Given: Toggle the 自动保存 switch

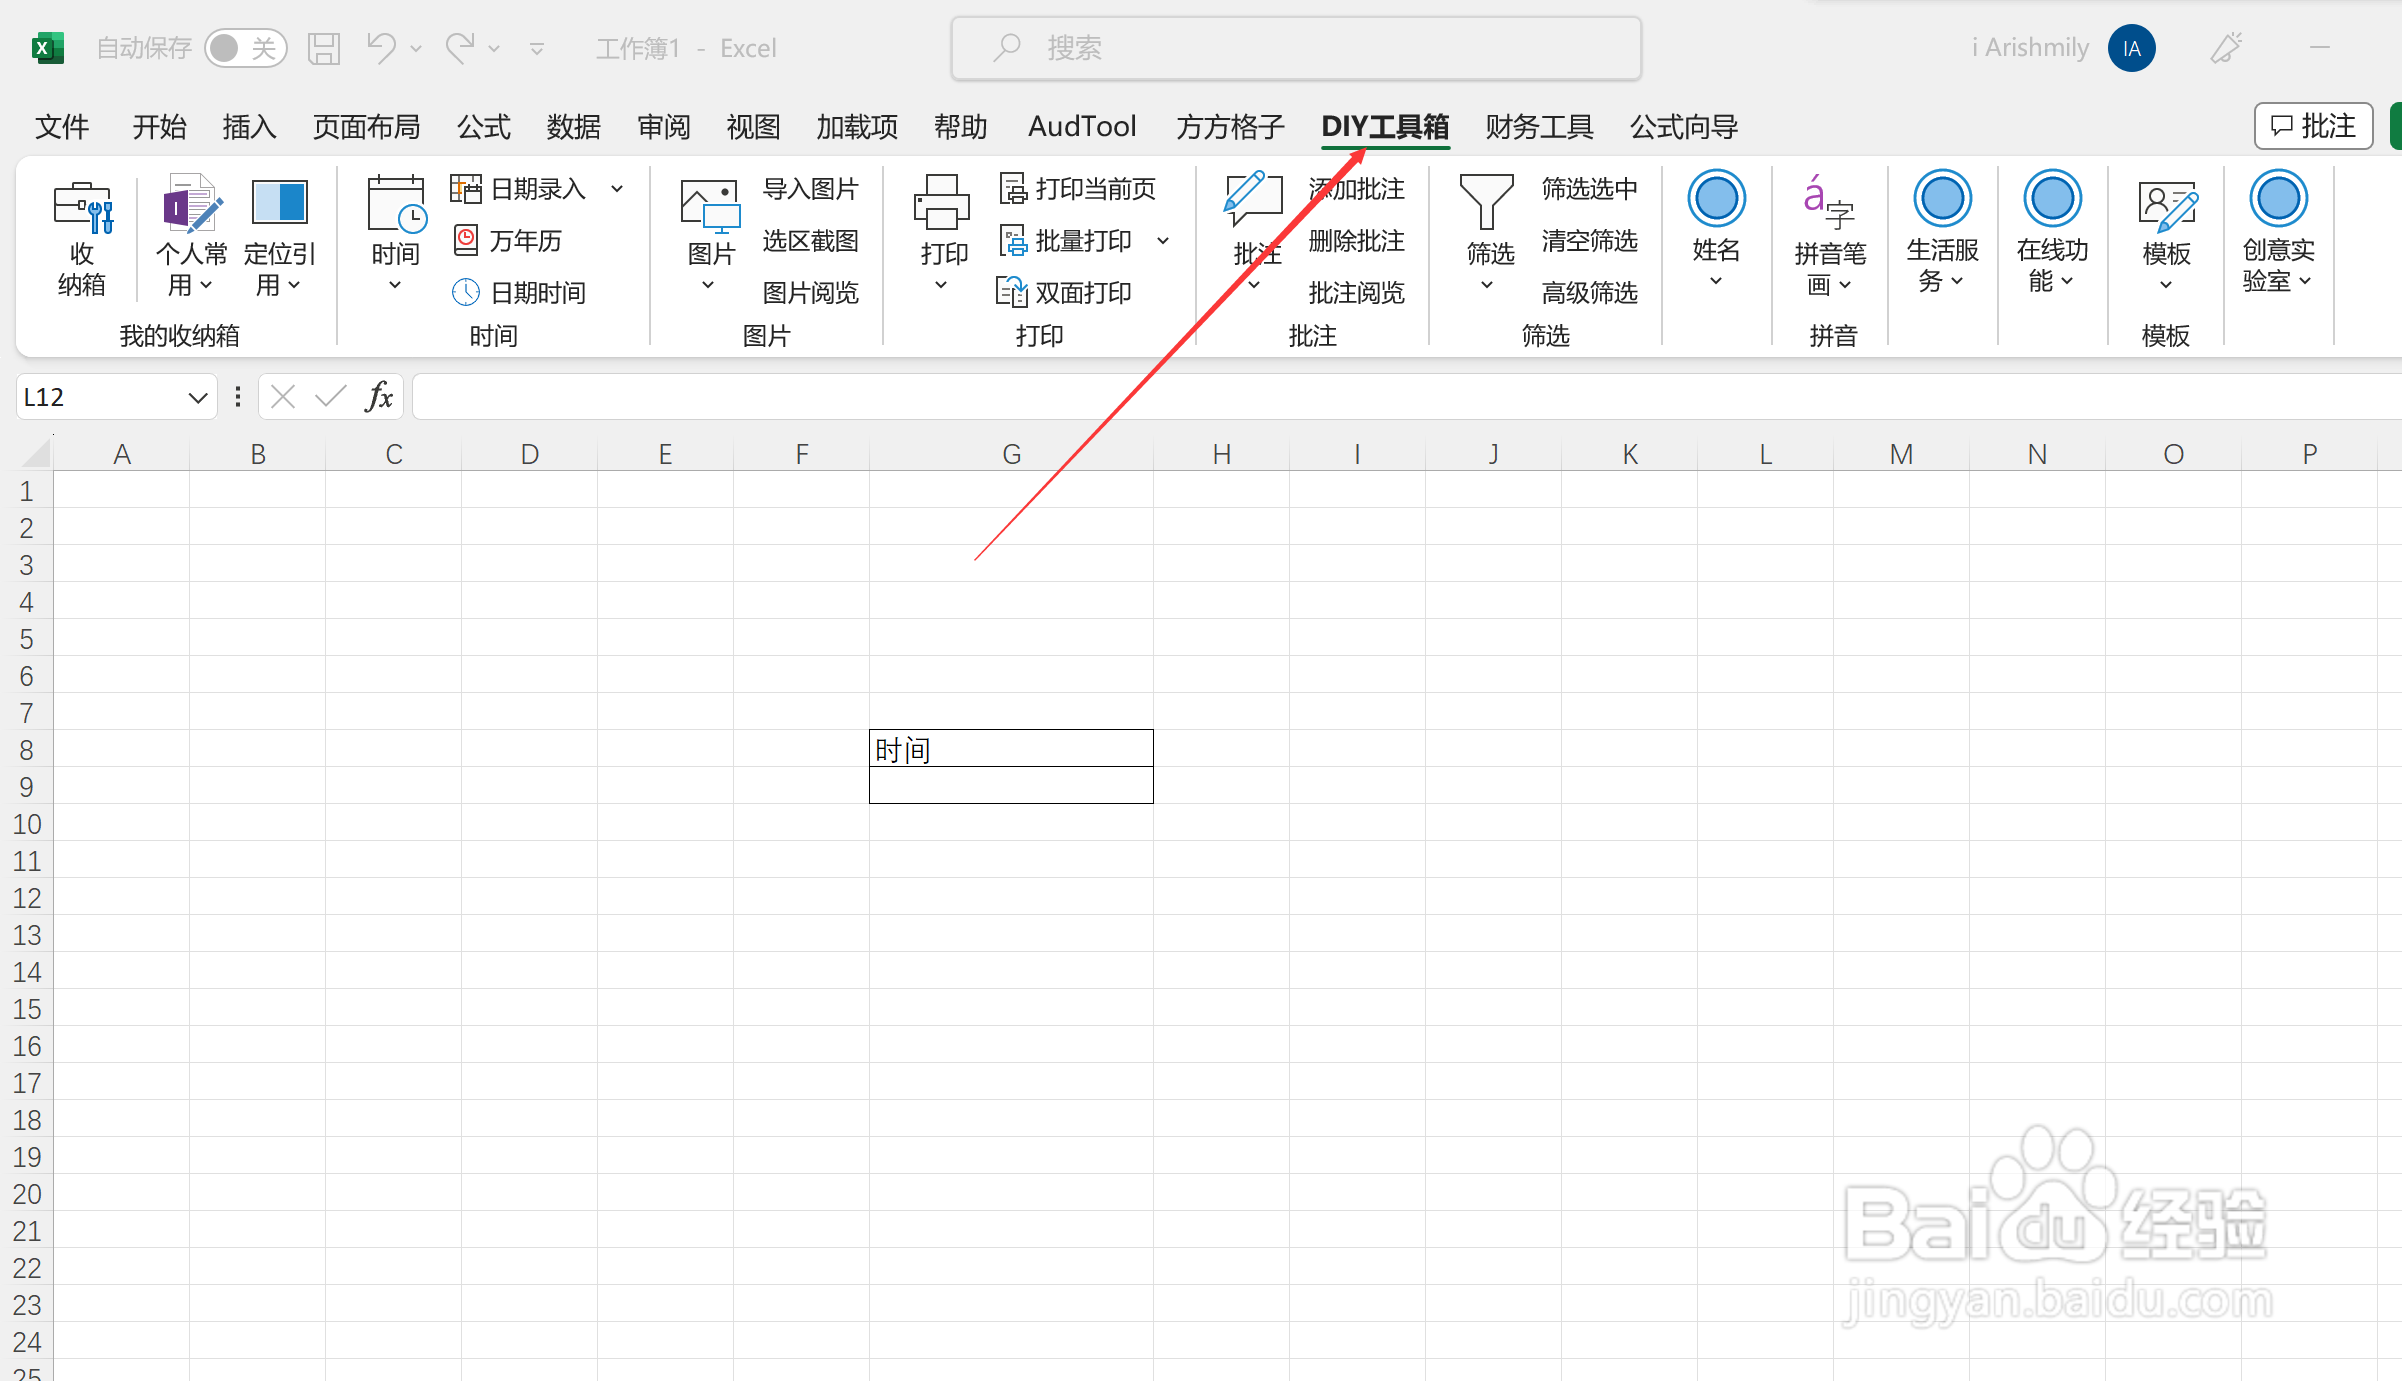Looking at the screenshot, I should [x=245, y=48].
